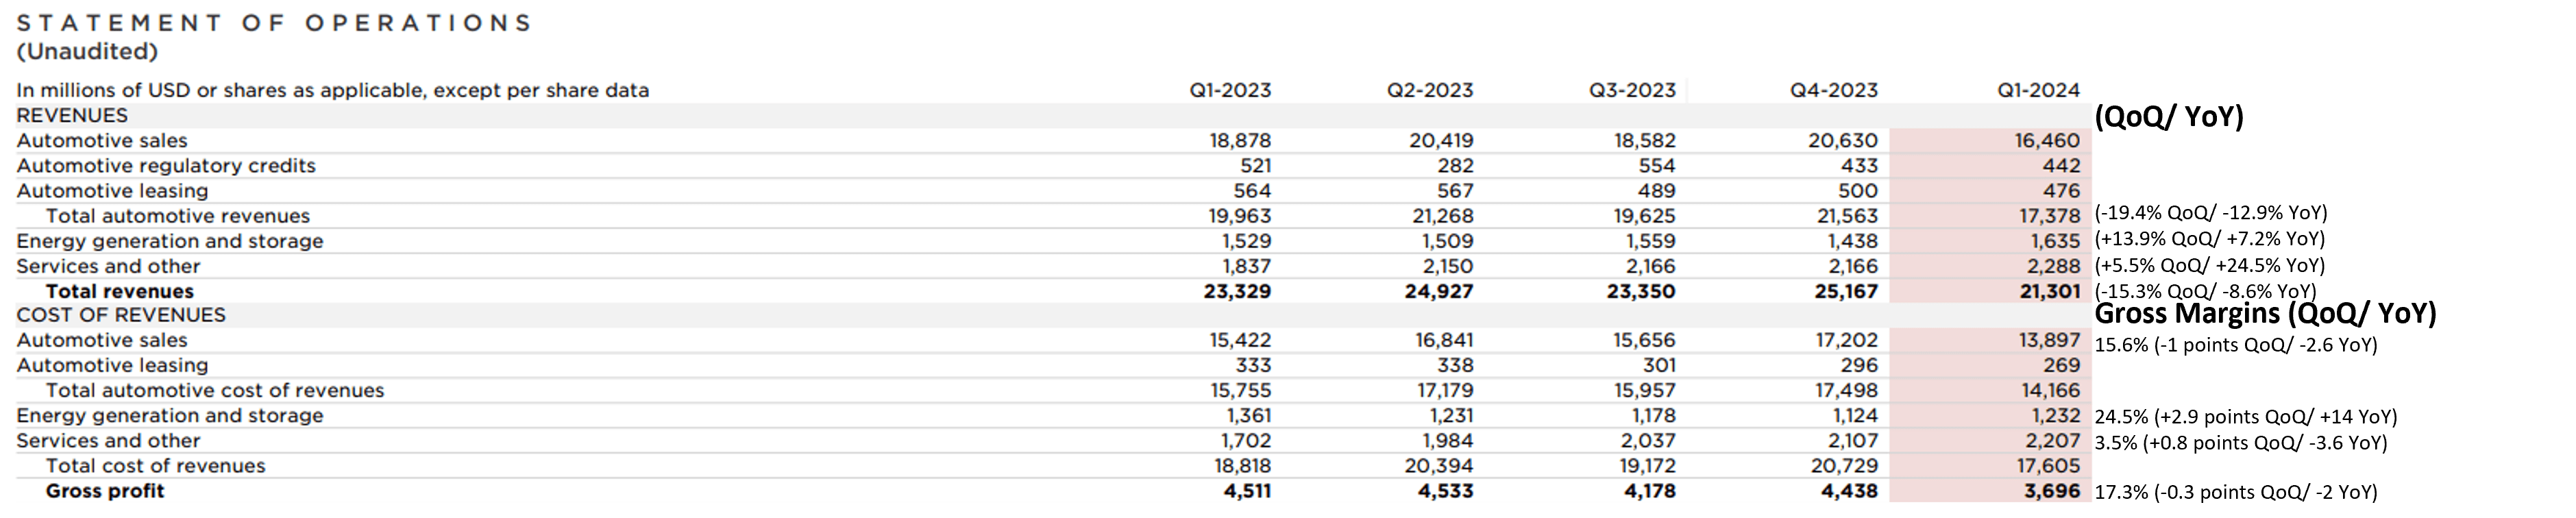The width and height of the screenshot is (2576, 518).
Task: Click the -19.4% QoQ automotive revenue annotation
Action: (x=2211, y=213)
